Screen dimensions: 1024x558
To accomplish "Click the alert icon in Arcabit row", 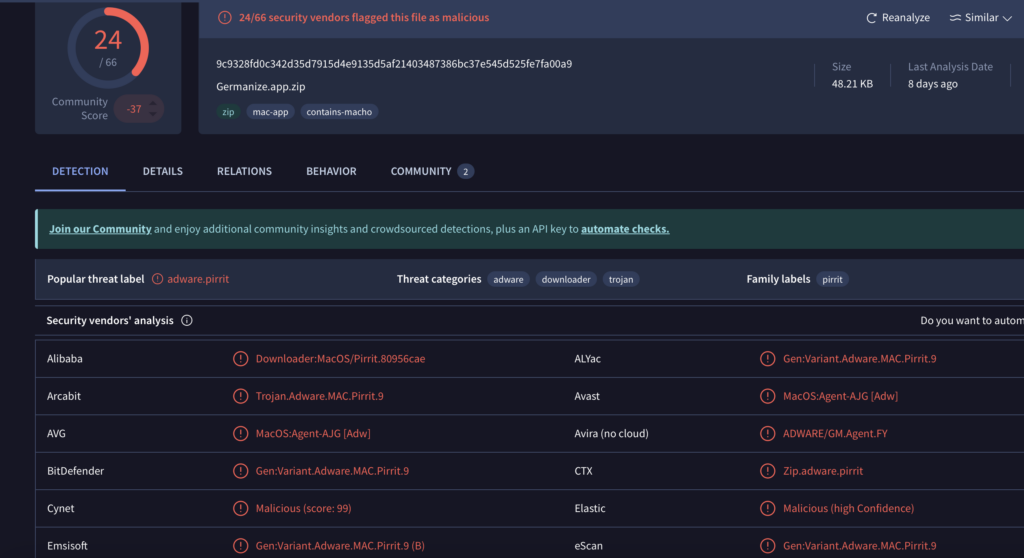I will (240, 396).
